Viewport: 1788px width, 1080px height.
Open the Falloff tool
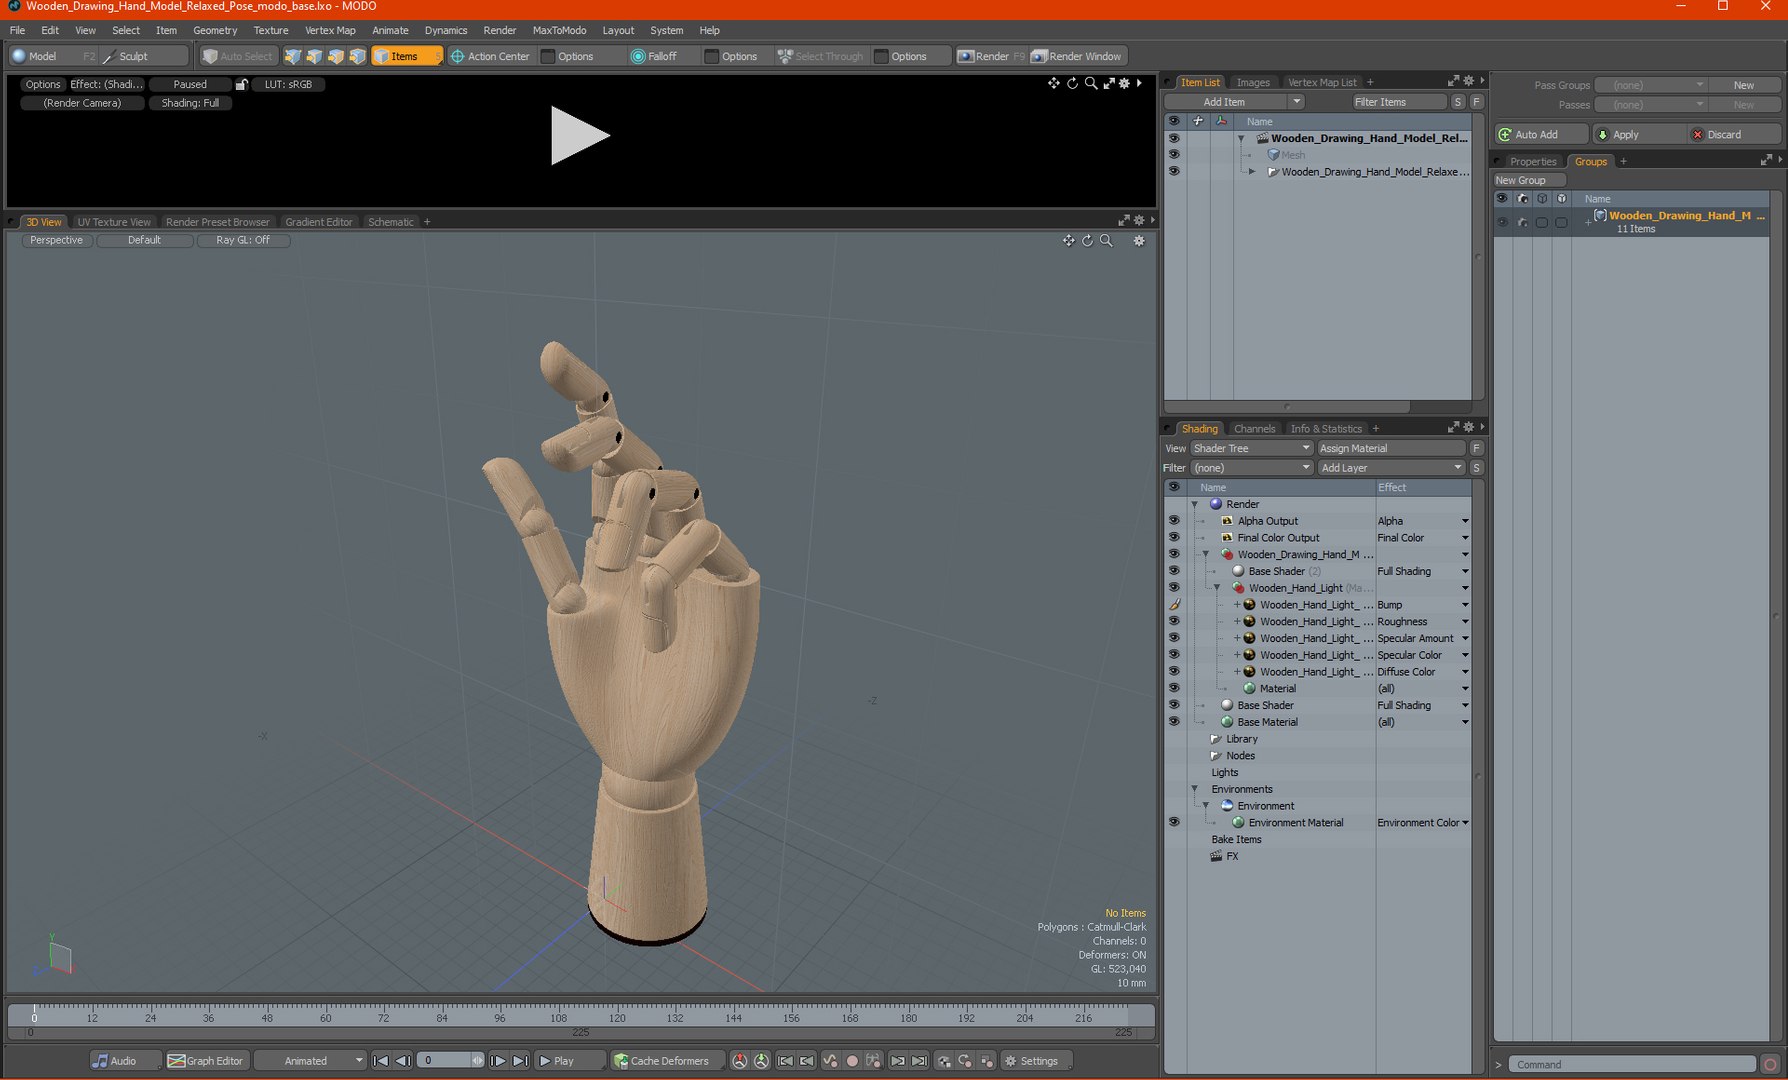coord(654,56)
